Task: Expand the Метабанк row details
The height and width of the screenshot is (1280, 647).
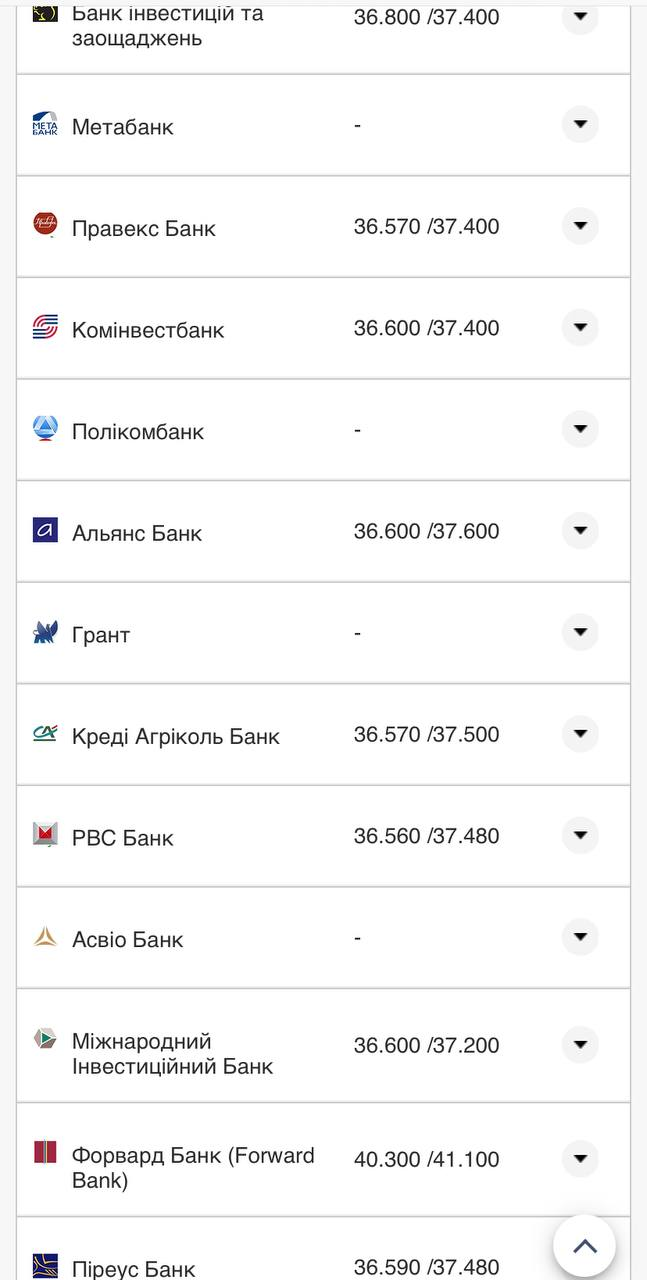Action: click(580, 125)
